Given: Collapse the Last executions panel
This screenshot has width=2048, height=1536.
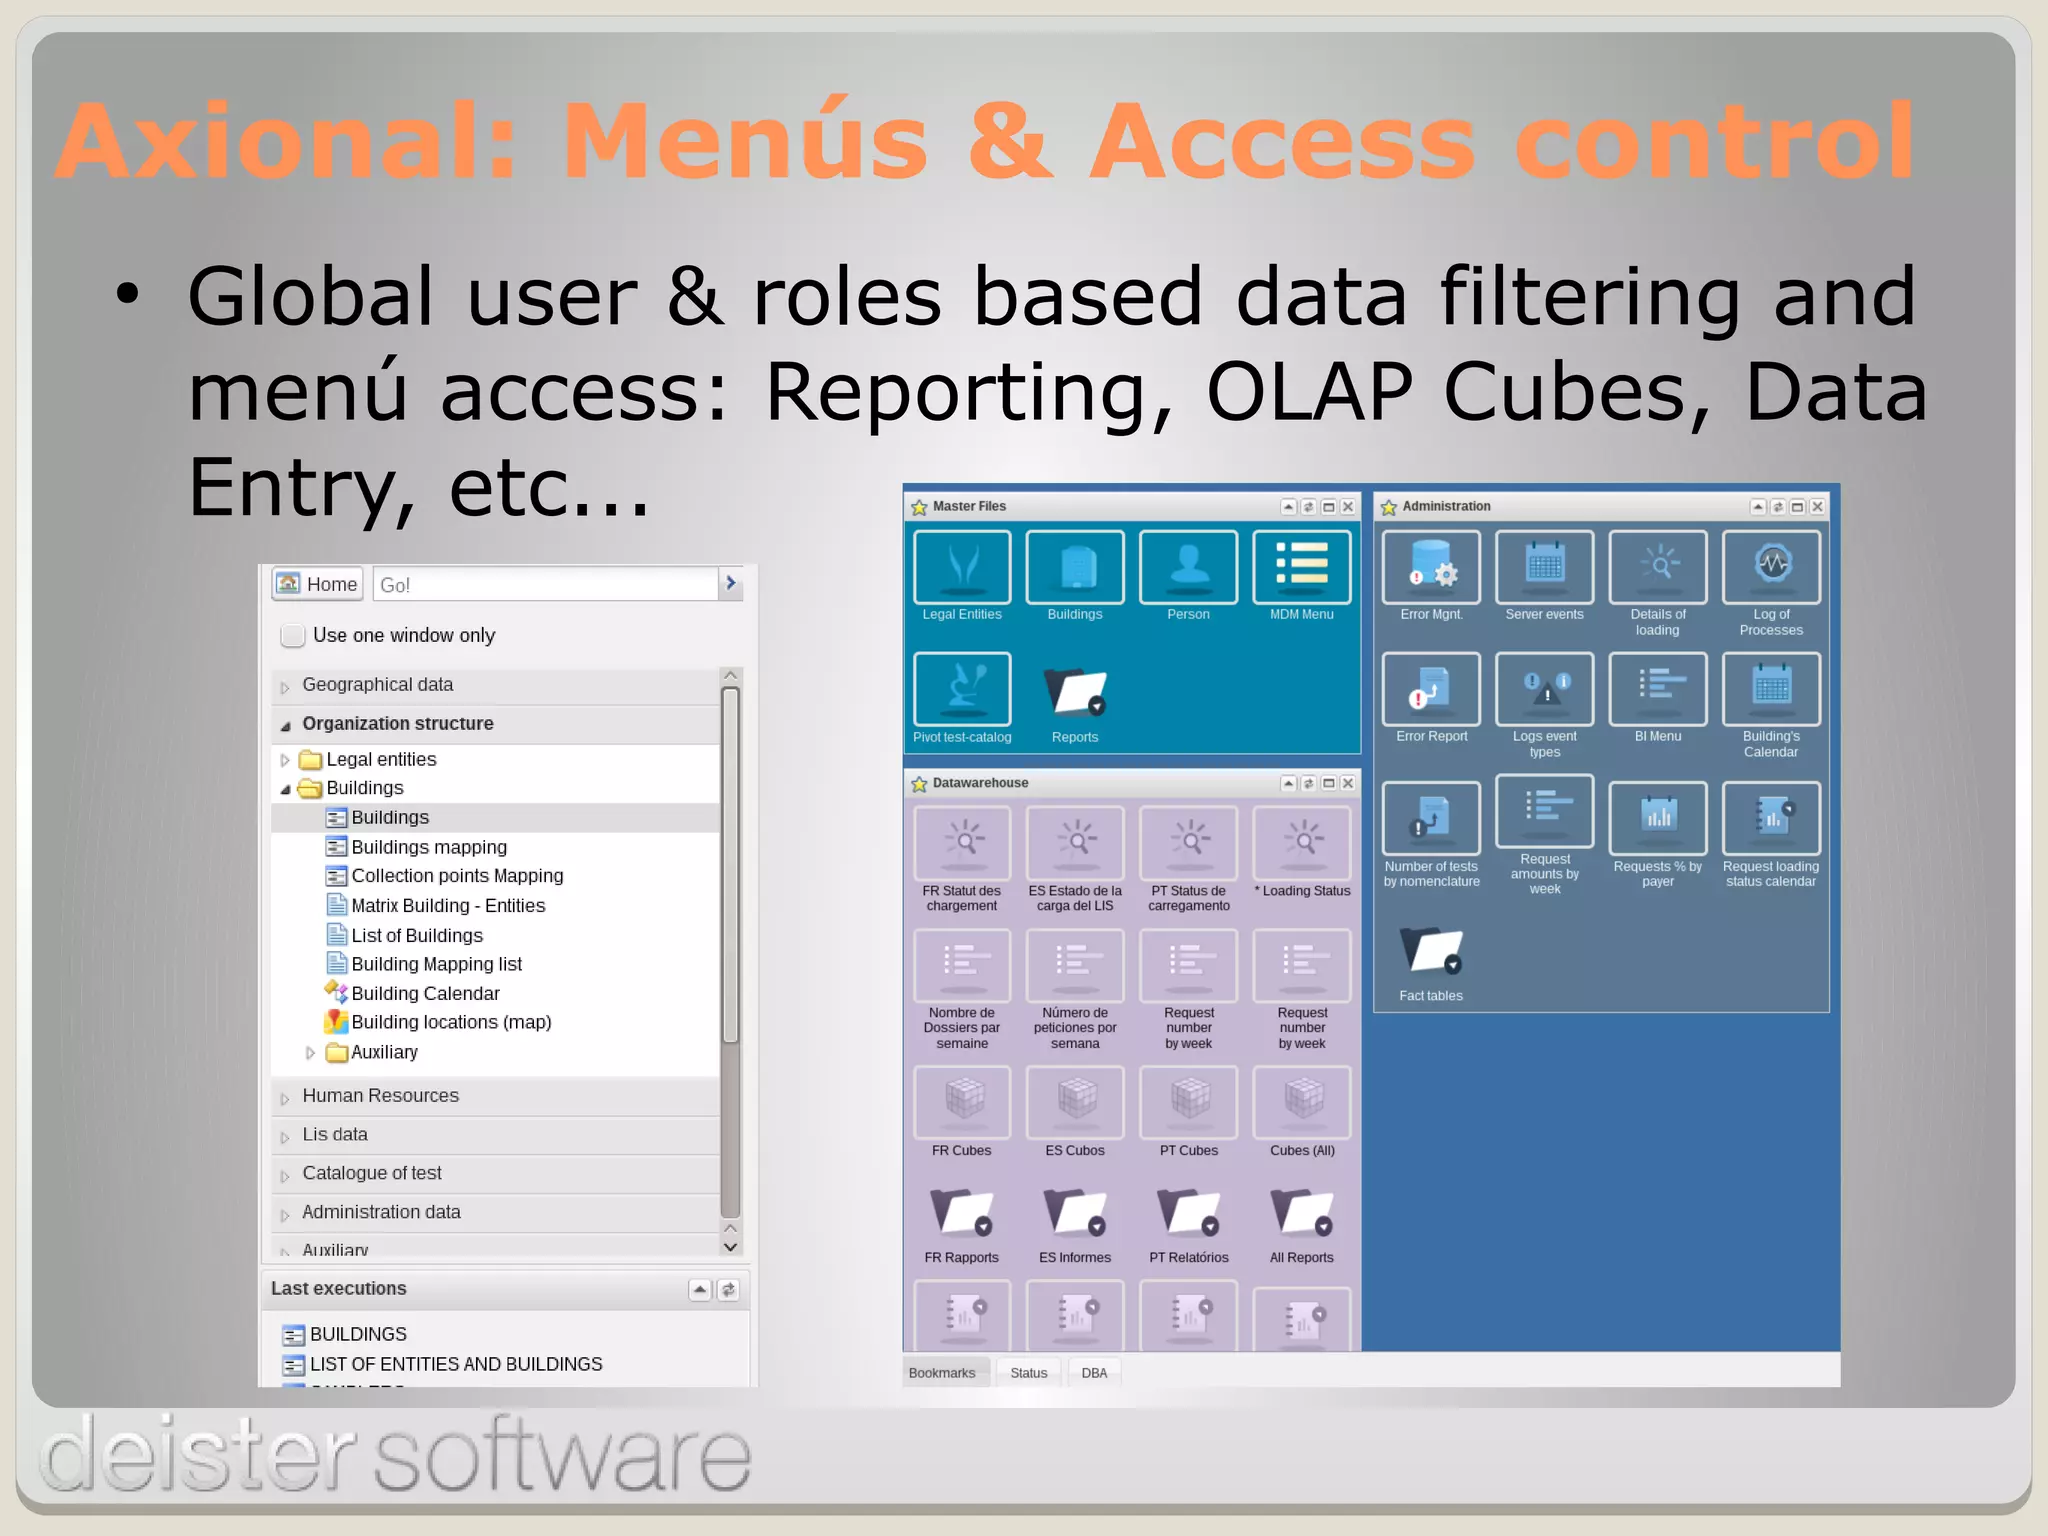Looking at the screenshot, I should (x=700, y=1290).
